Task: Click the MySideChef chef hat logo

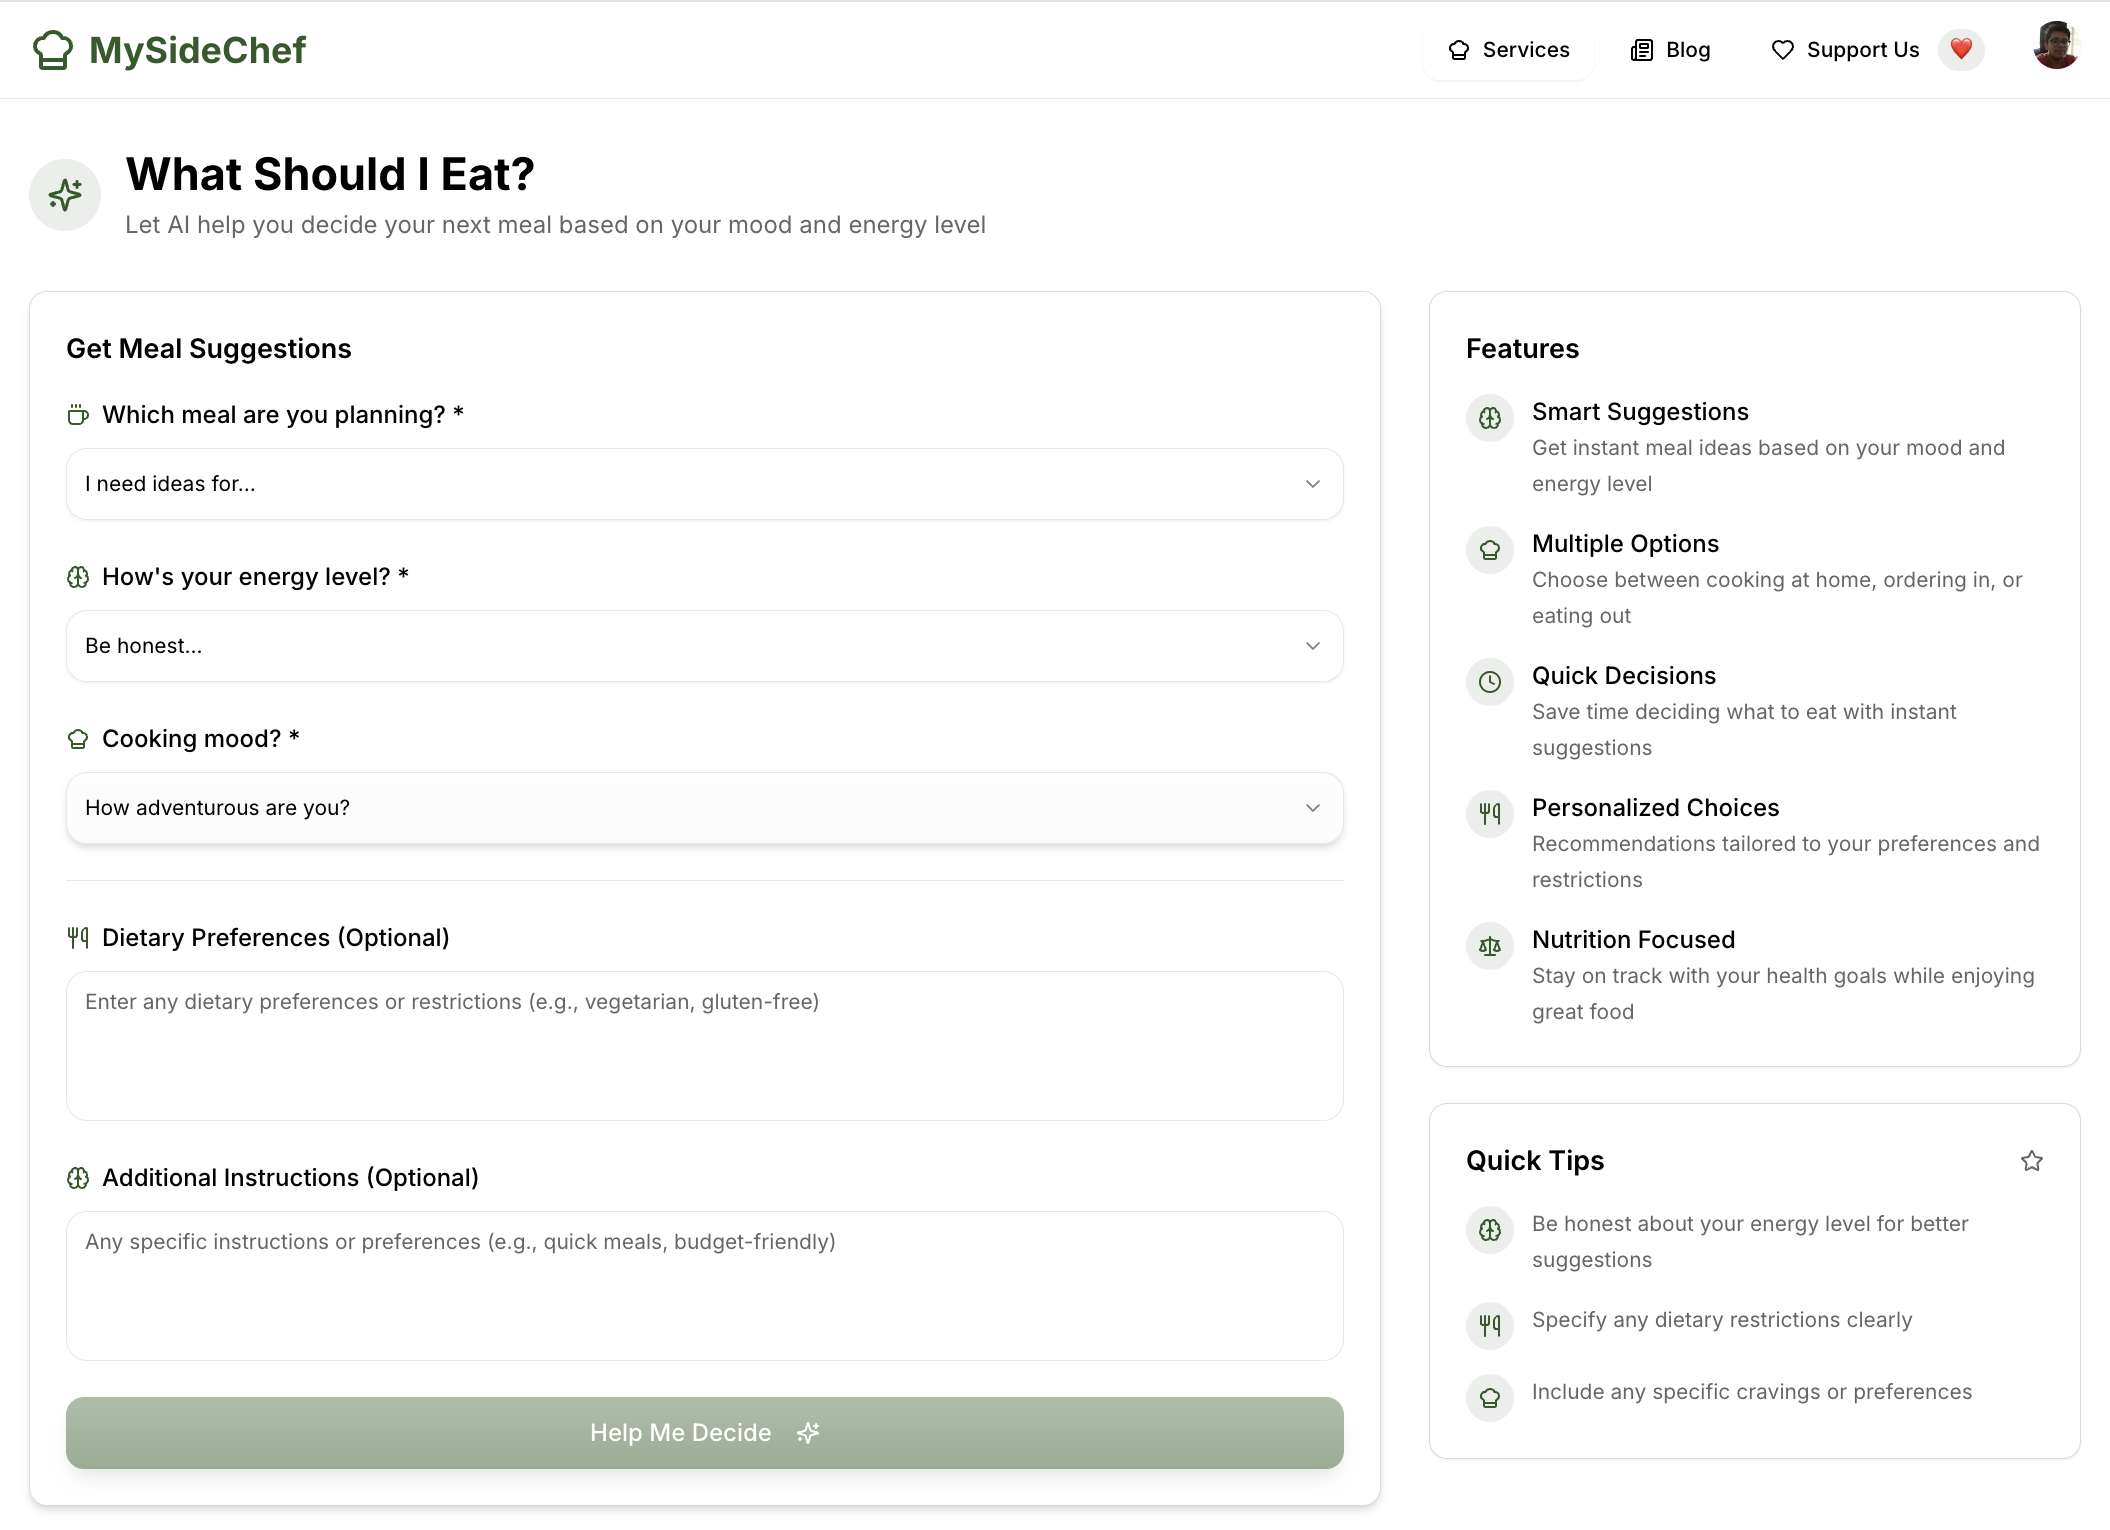Action: [53, 50]
